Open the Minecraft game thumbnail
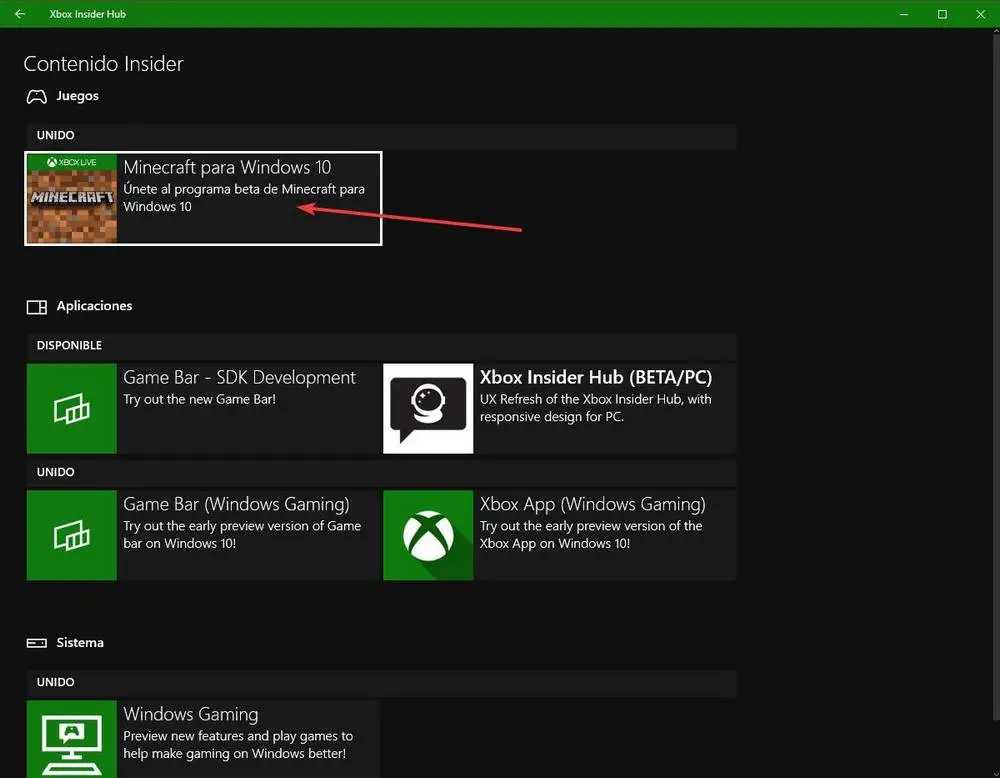 pyautogui.click(x=71, y=198)
